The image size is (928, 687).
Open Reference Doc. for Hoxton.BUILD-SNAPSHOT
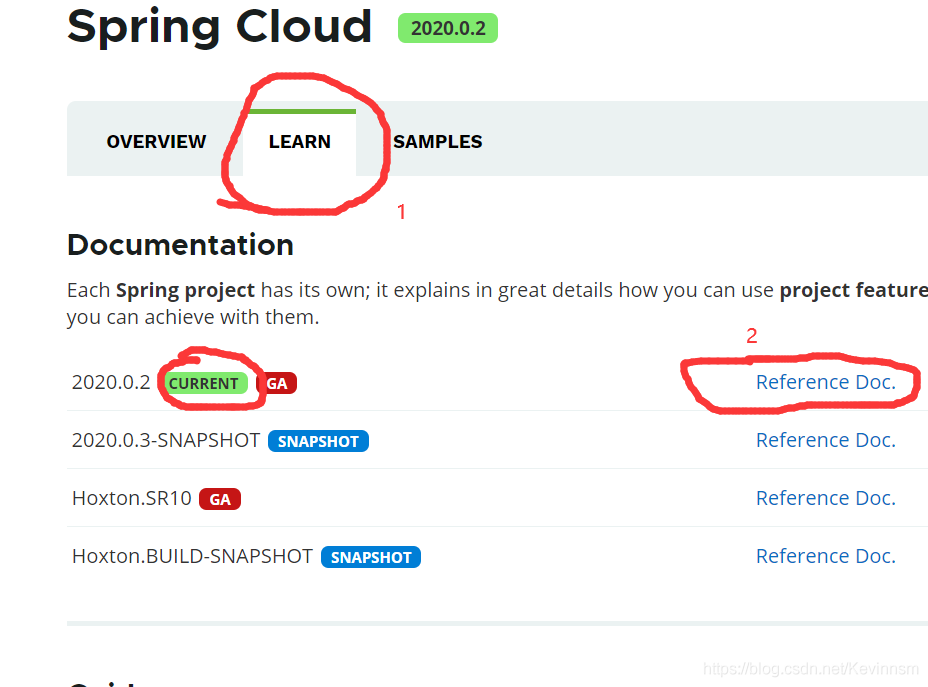pos(825,556)
